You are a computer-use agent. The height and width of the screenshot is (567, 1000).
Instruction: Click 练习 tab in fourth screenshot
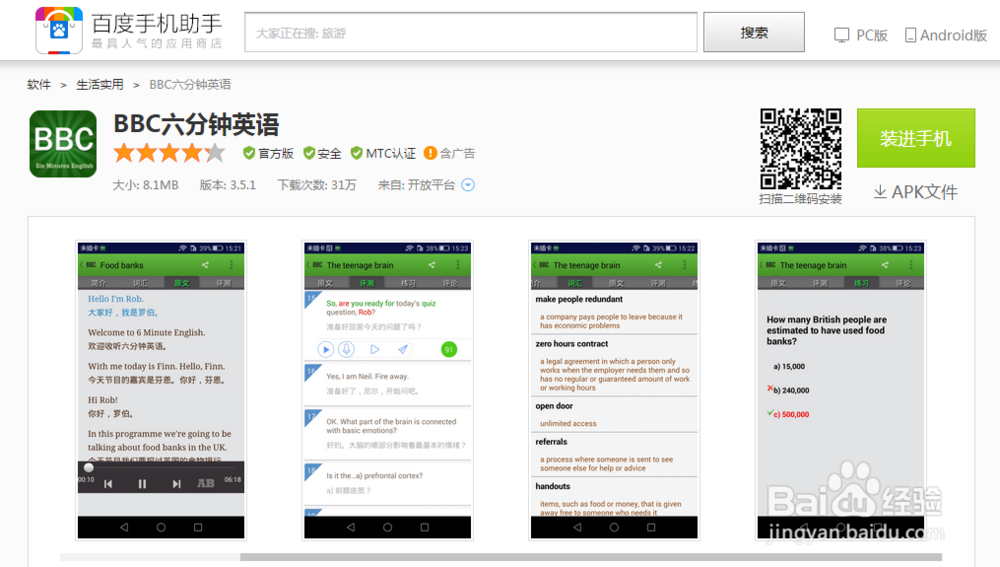861,283
